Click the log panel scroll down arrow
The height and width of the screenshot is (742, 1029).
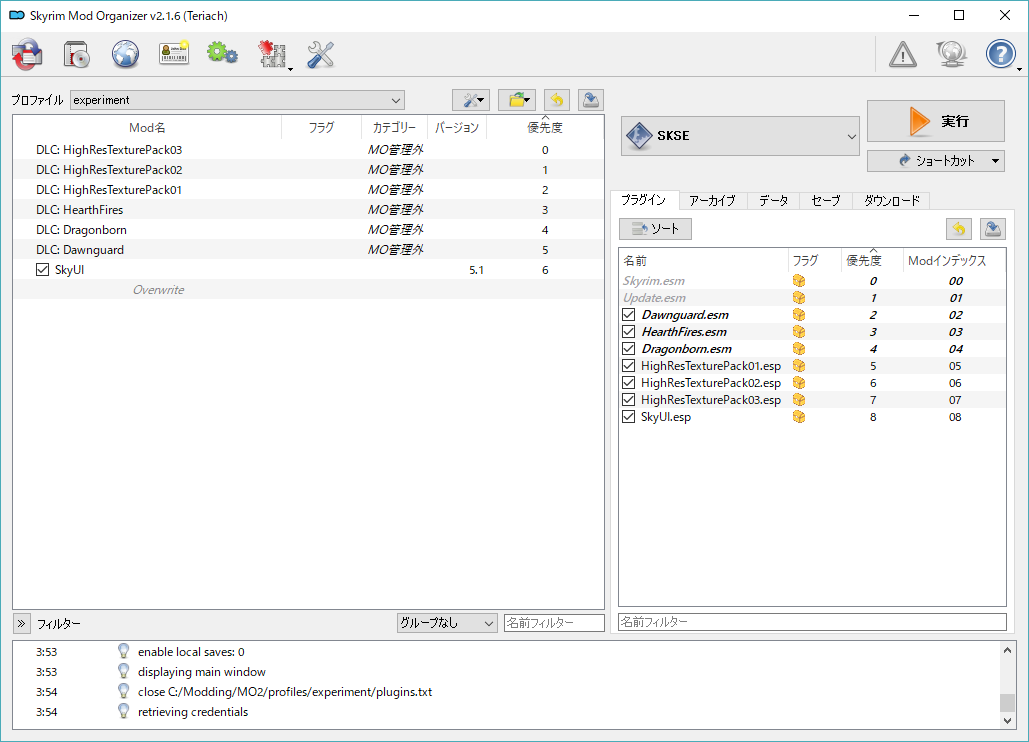point(1007,720)
